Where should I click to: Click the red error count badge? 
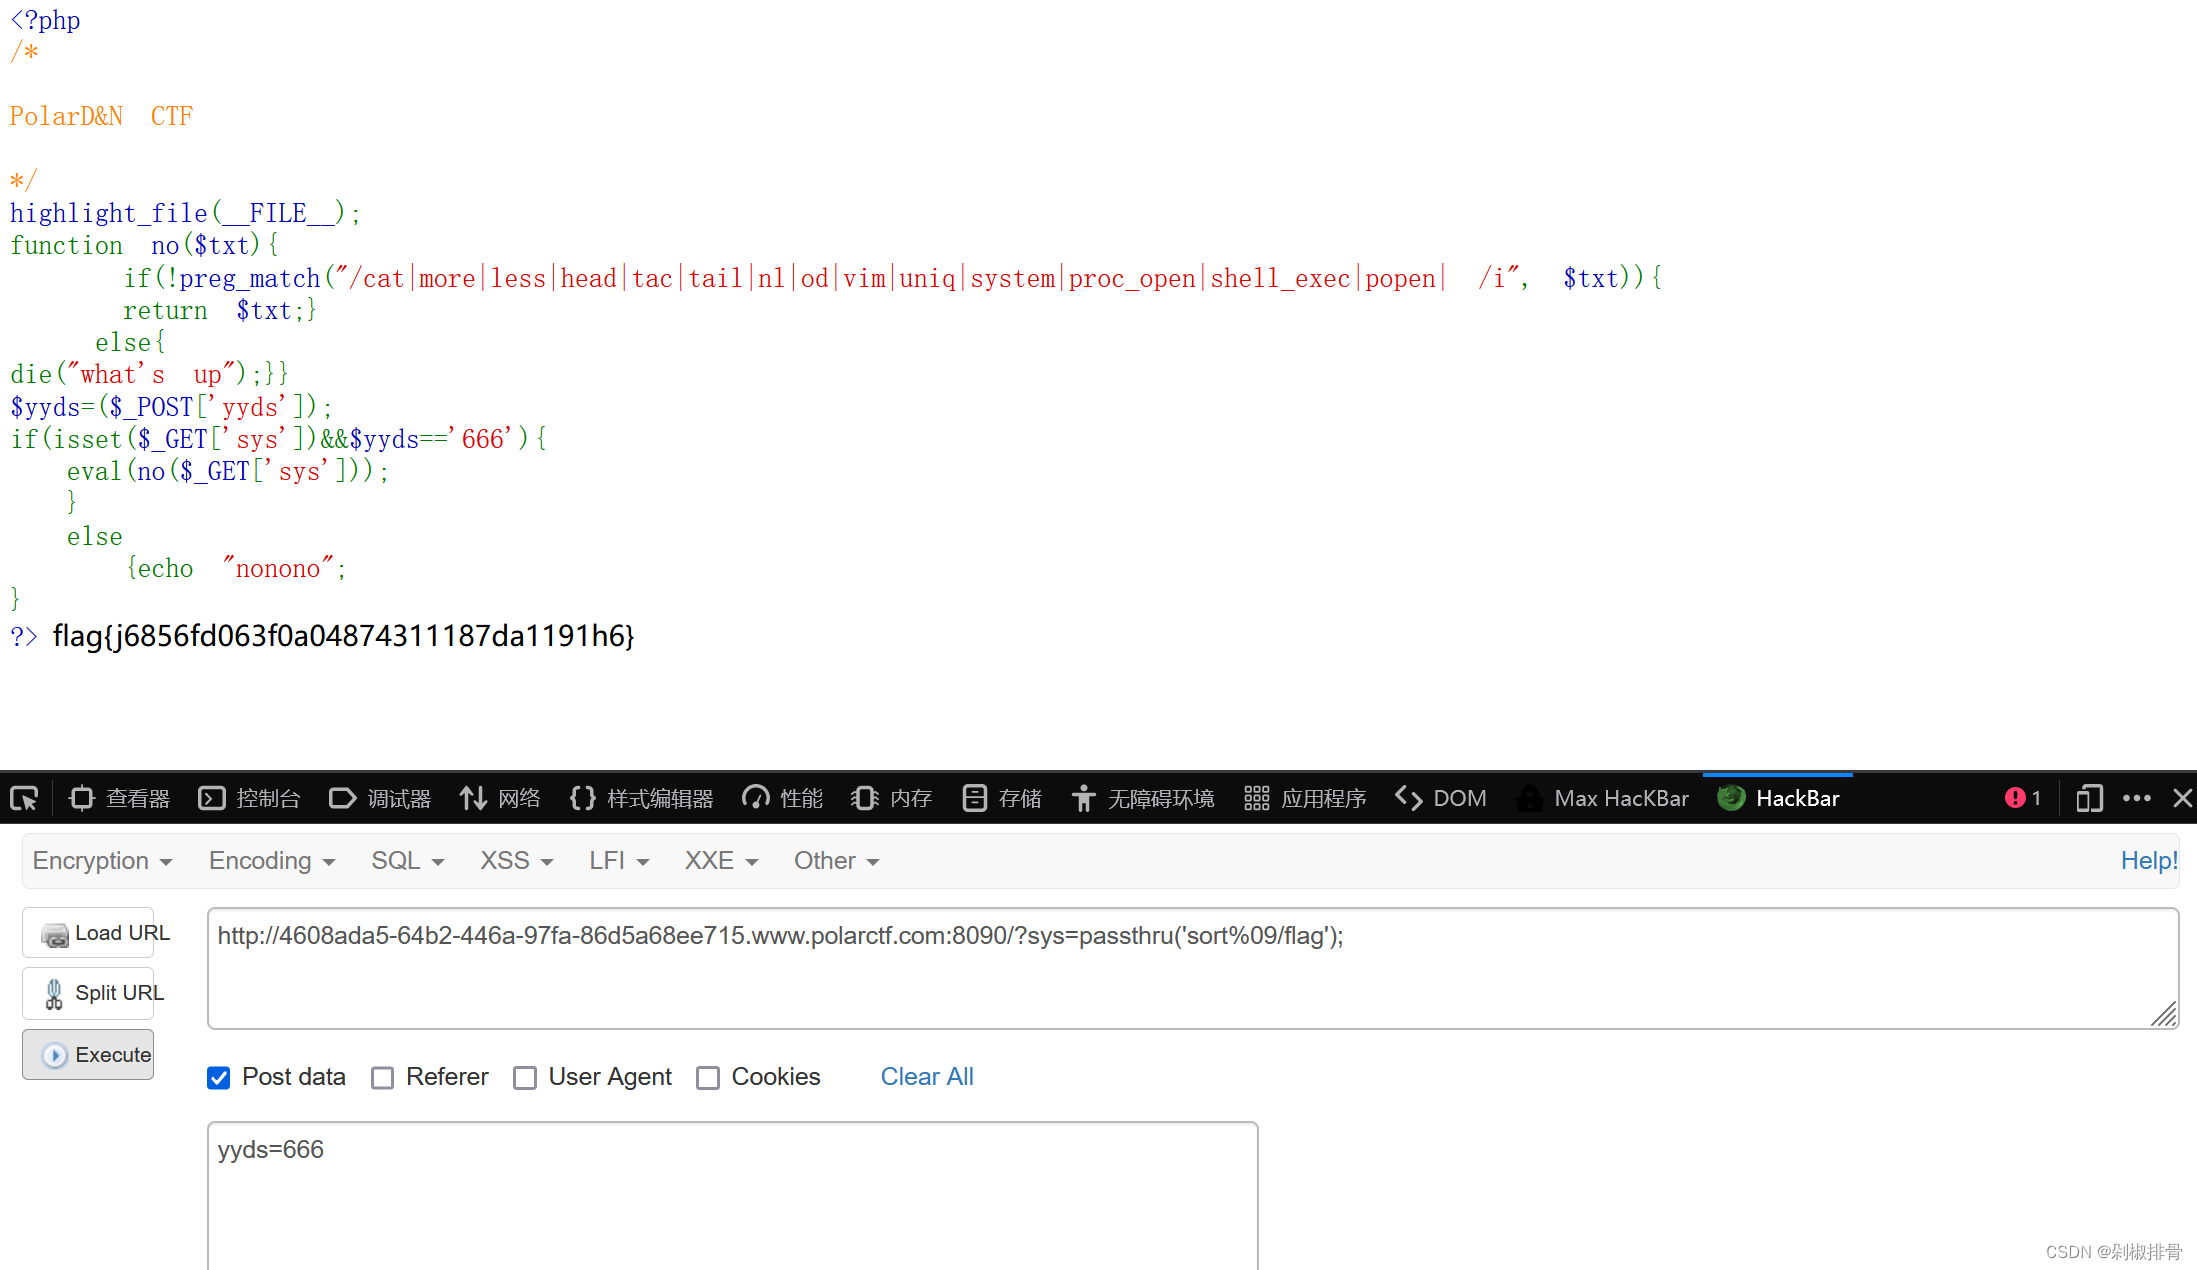click(x=2023, y=798)
